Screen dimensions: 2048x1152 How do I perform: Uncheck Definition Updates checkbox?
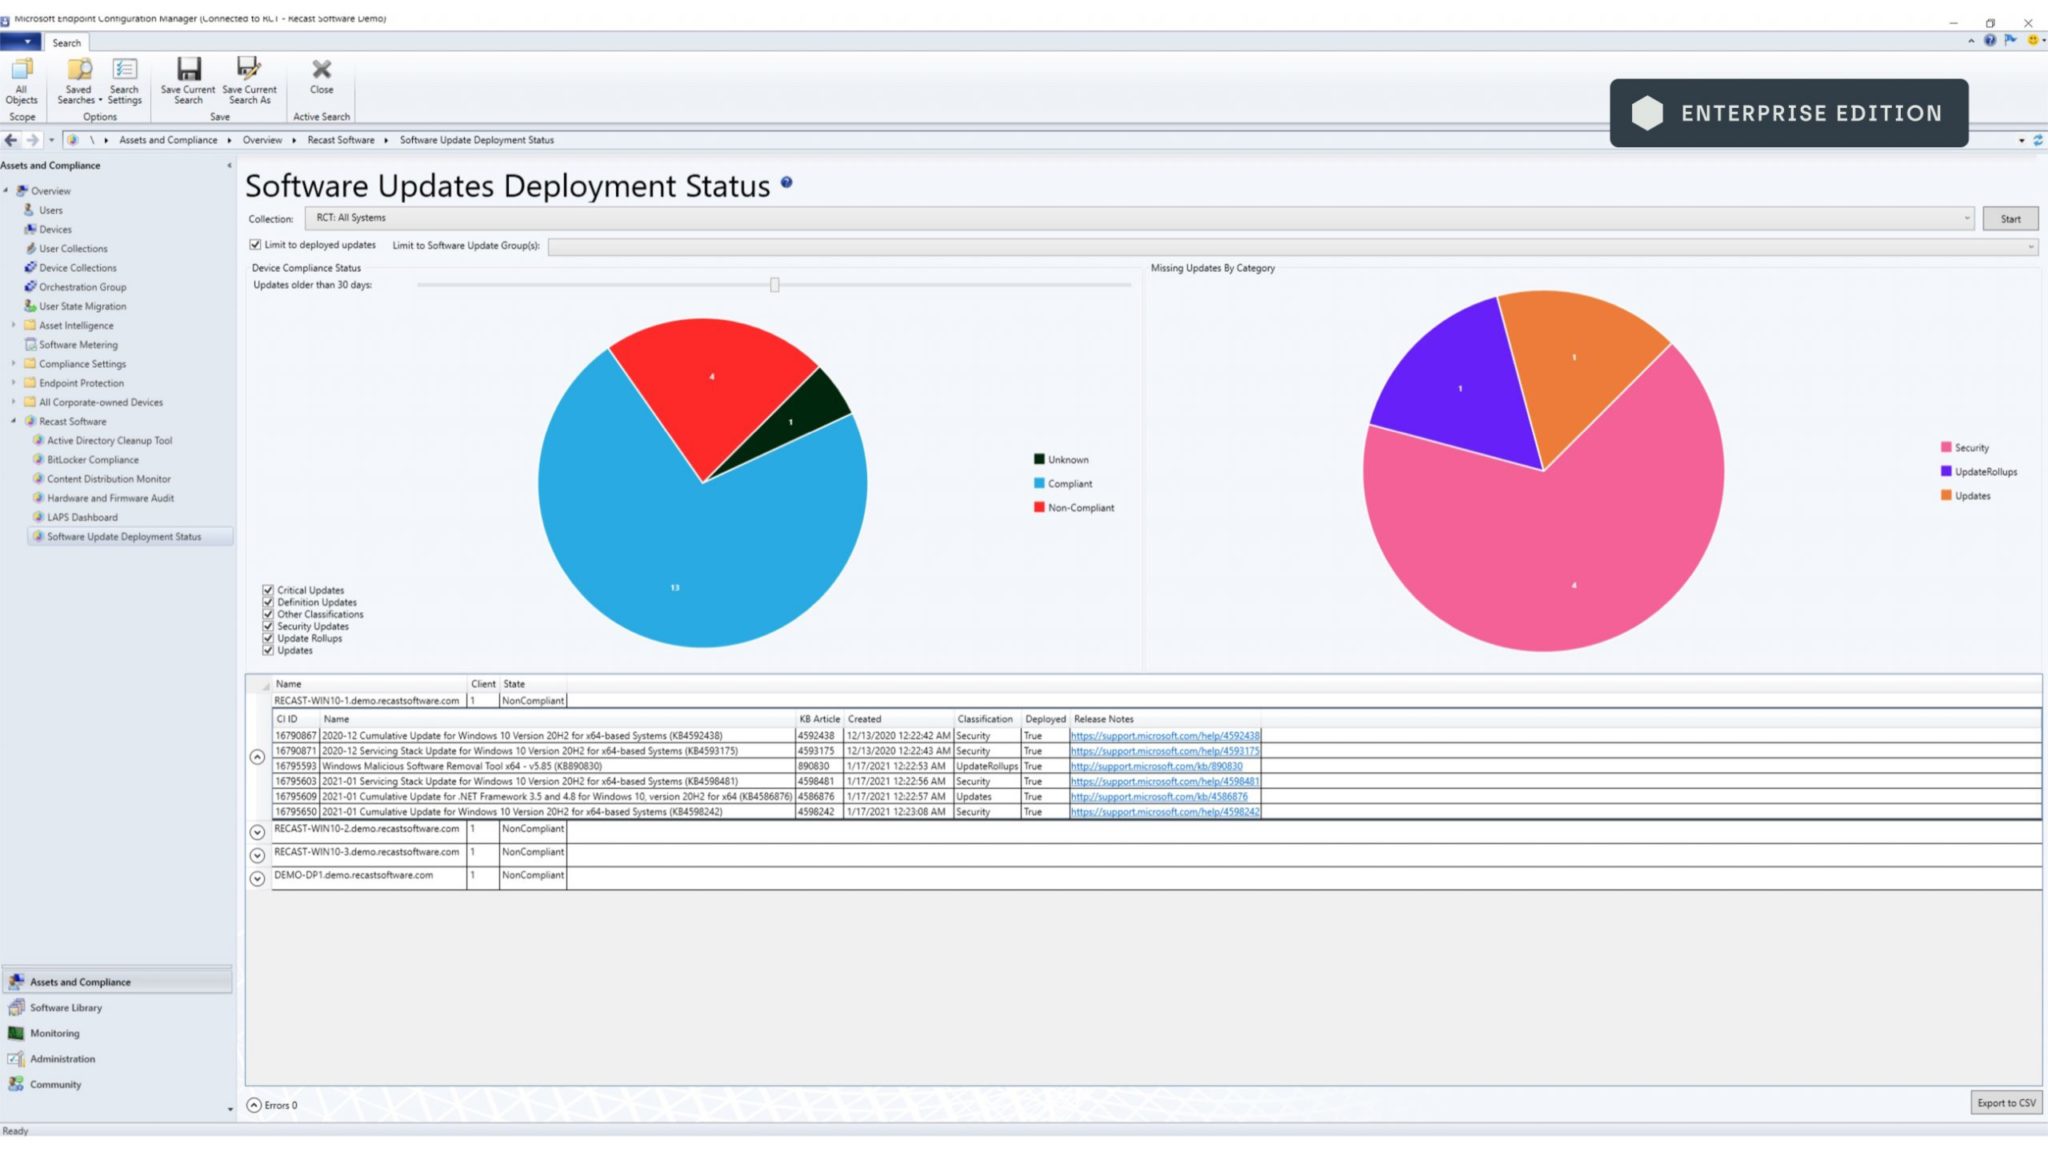click(x=268, y=602)
